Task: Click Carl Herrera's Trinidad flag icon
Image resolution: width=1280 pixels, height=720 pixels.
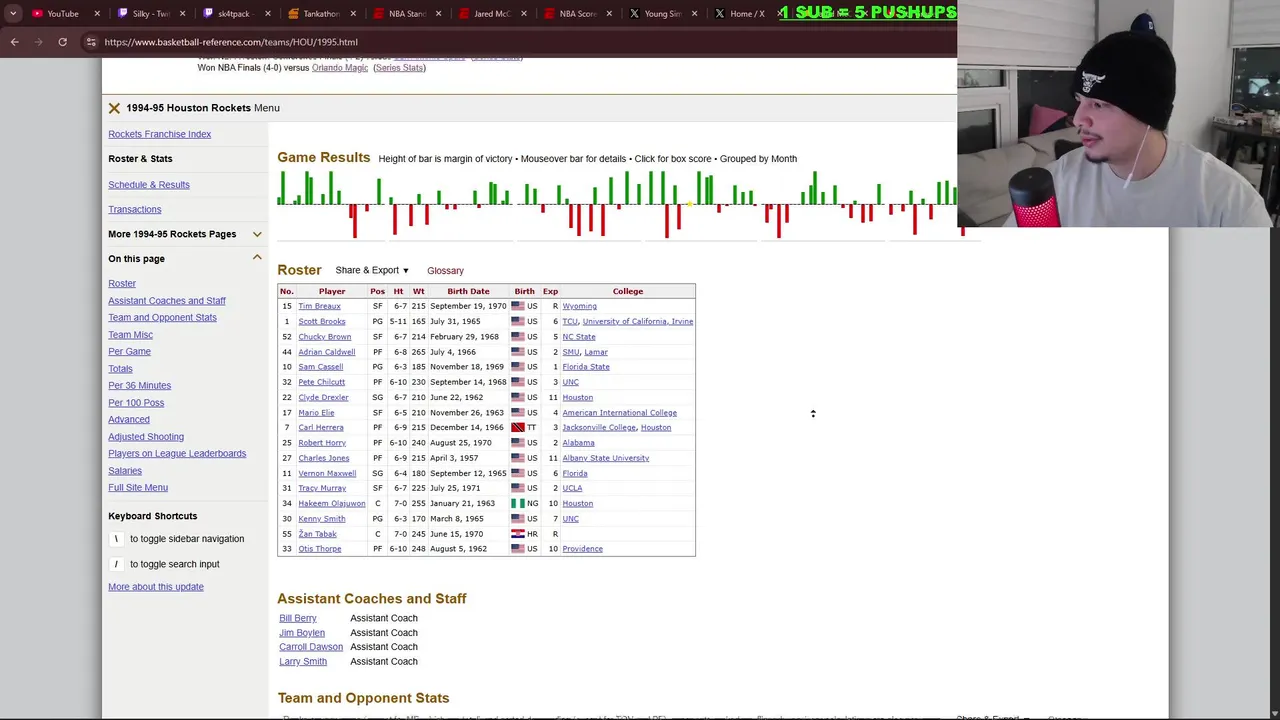Action: pos(518,428)
